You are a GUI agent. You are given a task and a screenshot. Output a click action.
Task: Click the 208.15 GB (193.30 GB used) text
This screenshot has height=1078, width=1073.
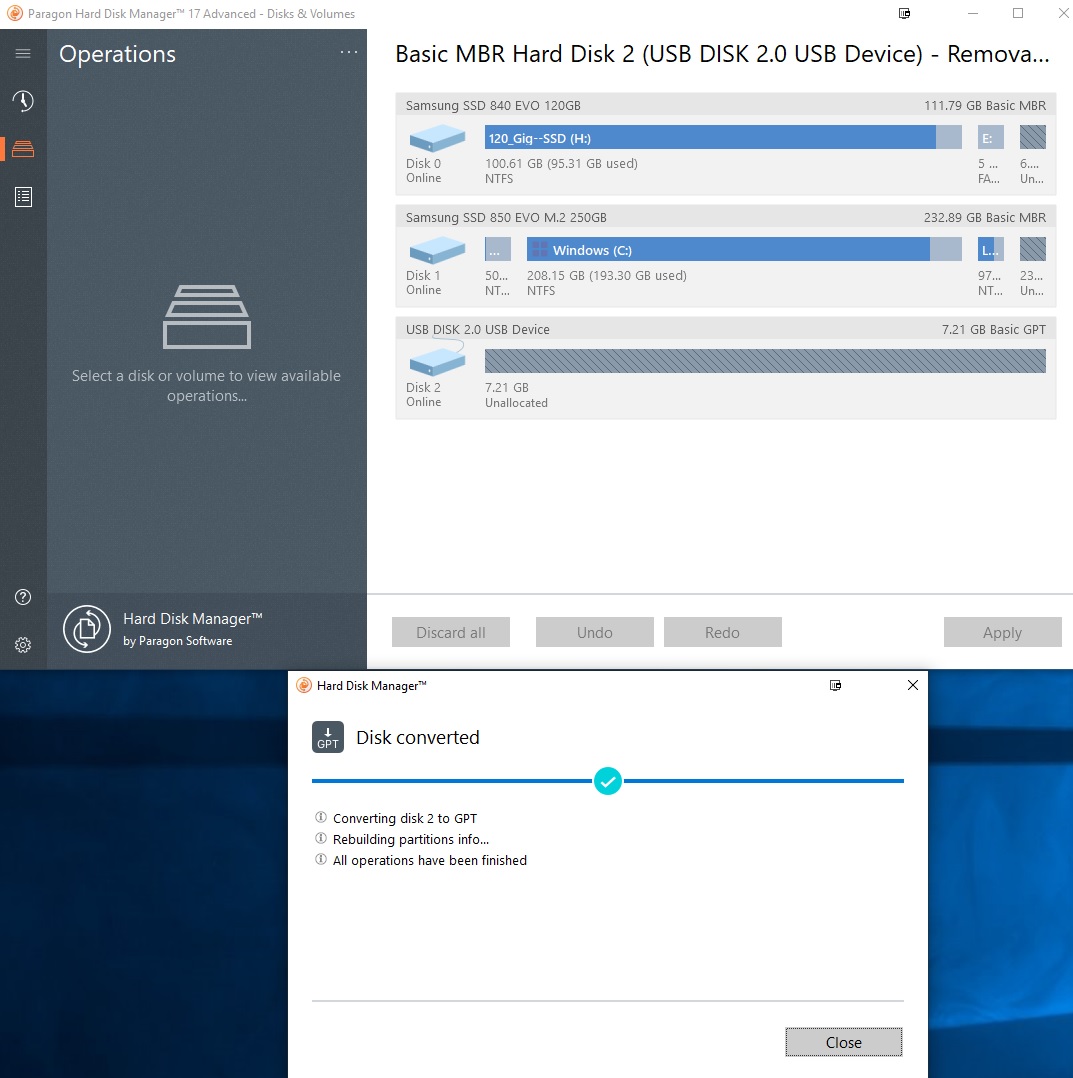coord(606,276)
